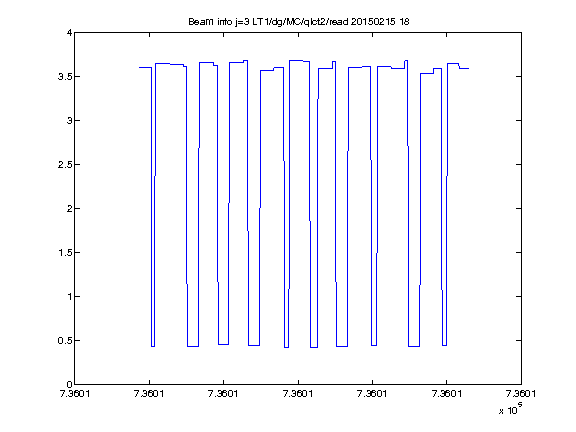Click the leftmost x-axis tick label 7.3601

[75, 394]
